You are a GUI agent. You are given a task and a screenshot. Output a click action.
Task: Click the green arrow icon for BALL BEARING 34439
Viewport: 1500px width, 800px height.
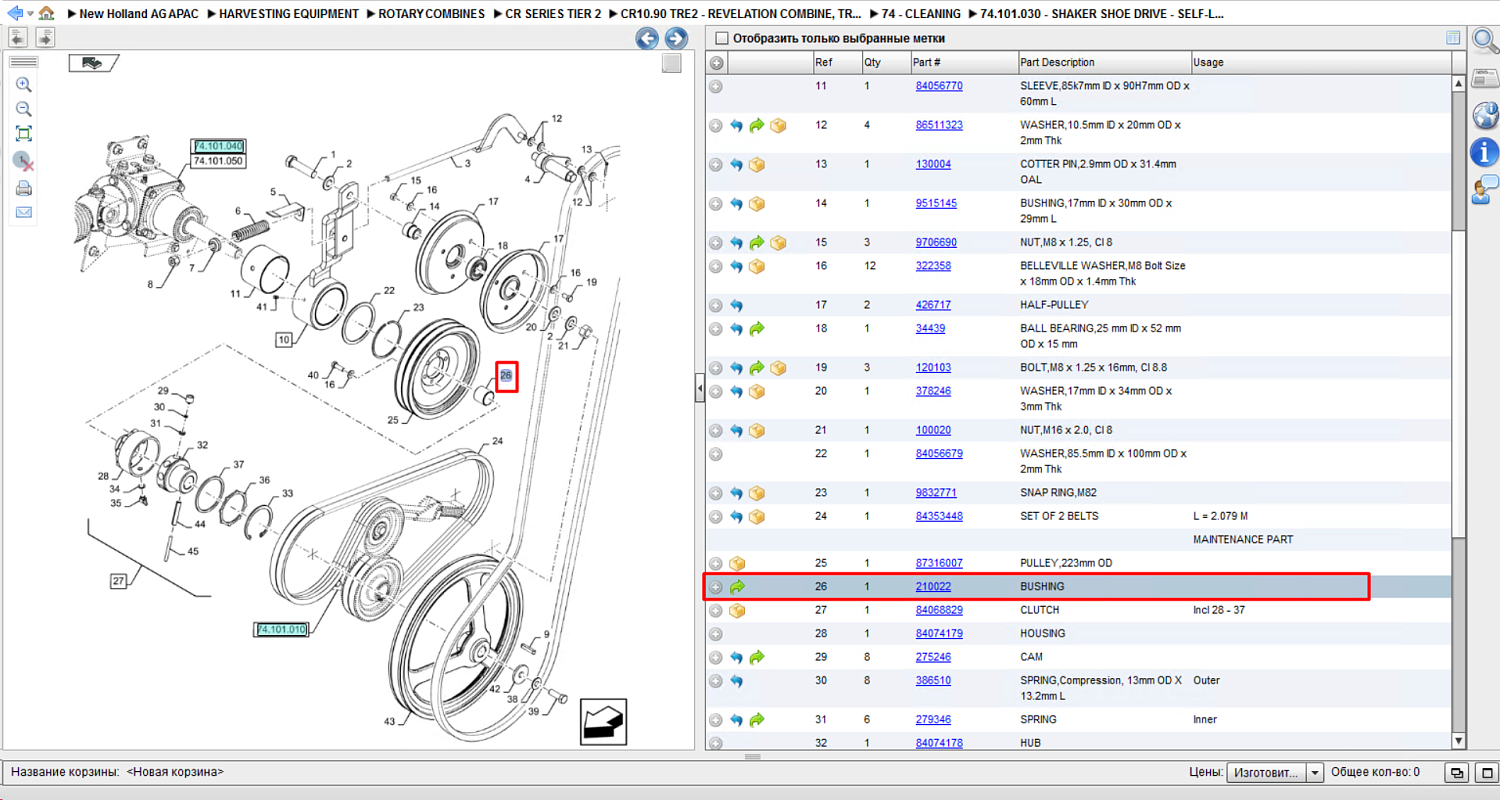(x=757, y=328)
